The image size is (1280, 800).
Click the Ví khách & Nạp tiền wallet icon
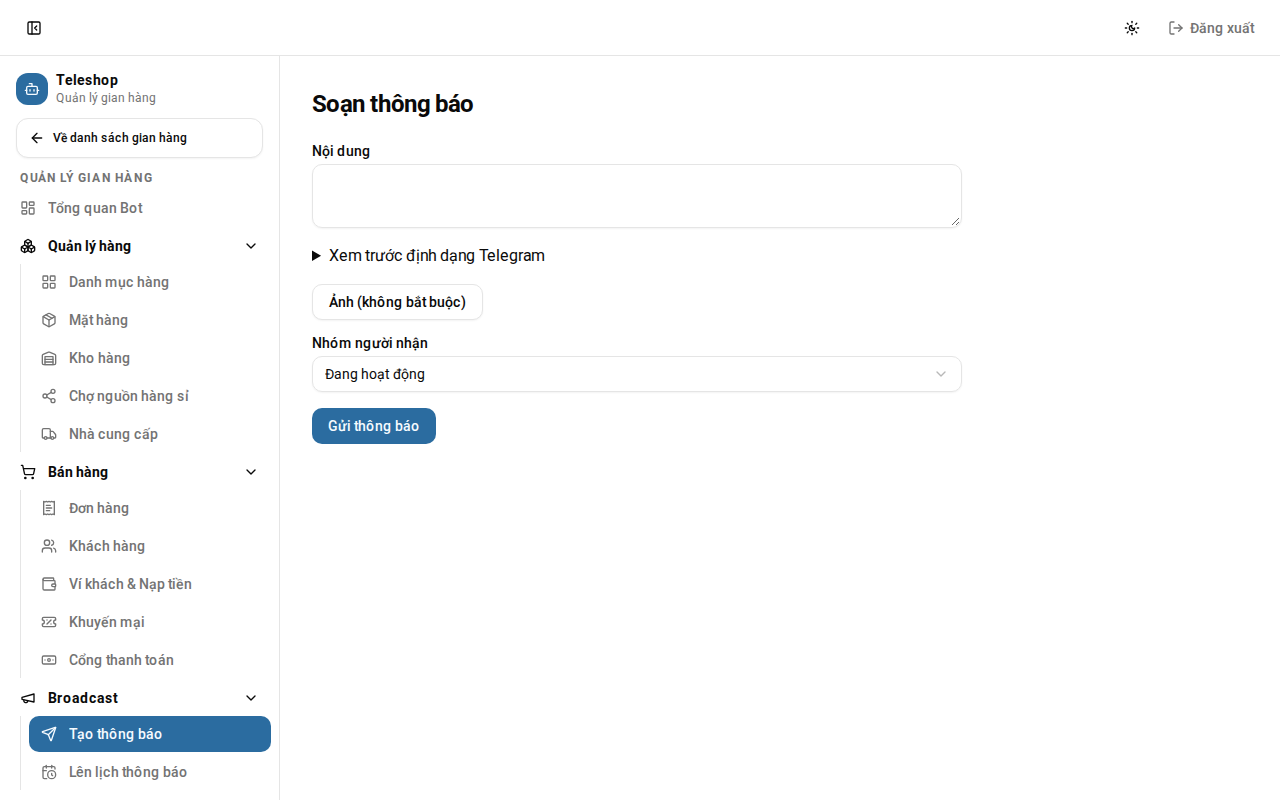[49, 584]
